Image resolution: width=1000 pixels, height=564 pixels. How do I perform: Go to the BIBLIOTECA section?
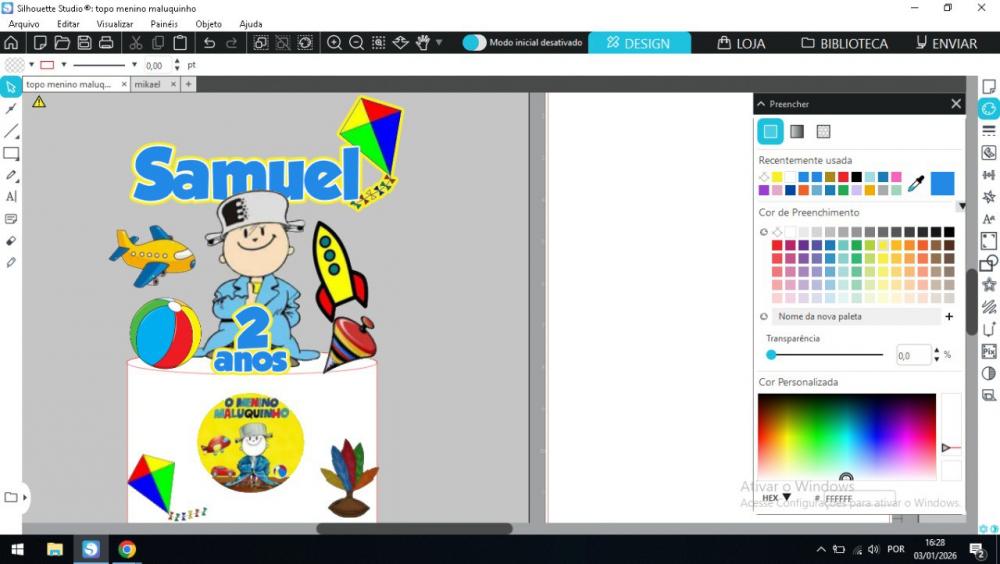[x=844, y=43]
